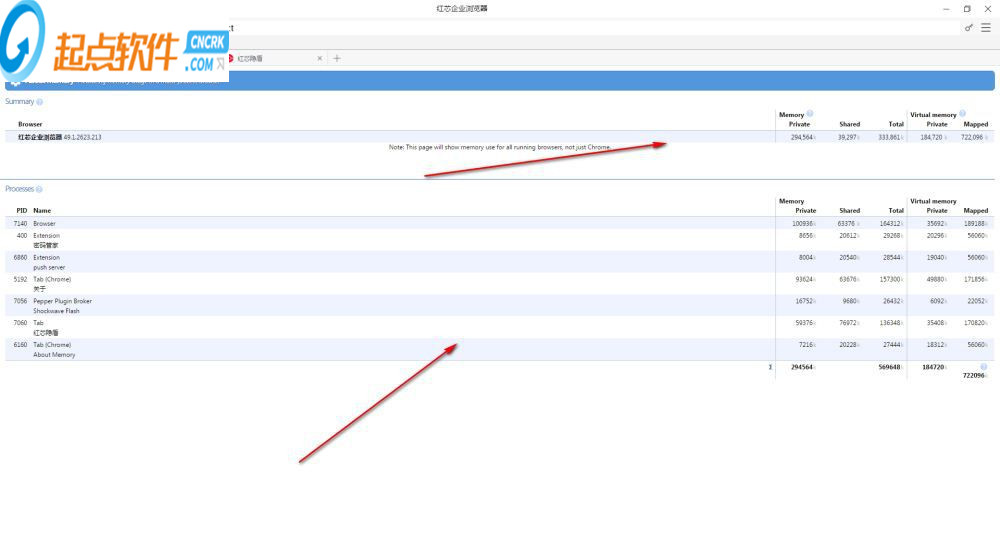This screenshot has height=541, width=1000.
Task: Click Name column header in Processes
Action: pos(42,210)
